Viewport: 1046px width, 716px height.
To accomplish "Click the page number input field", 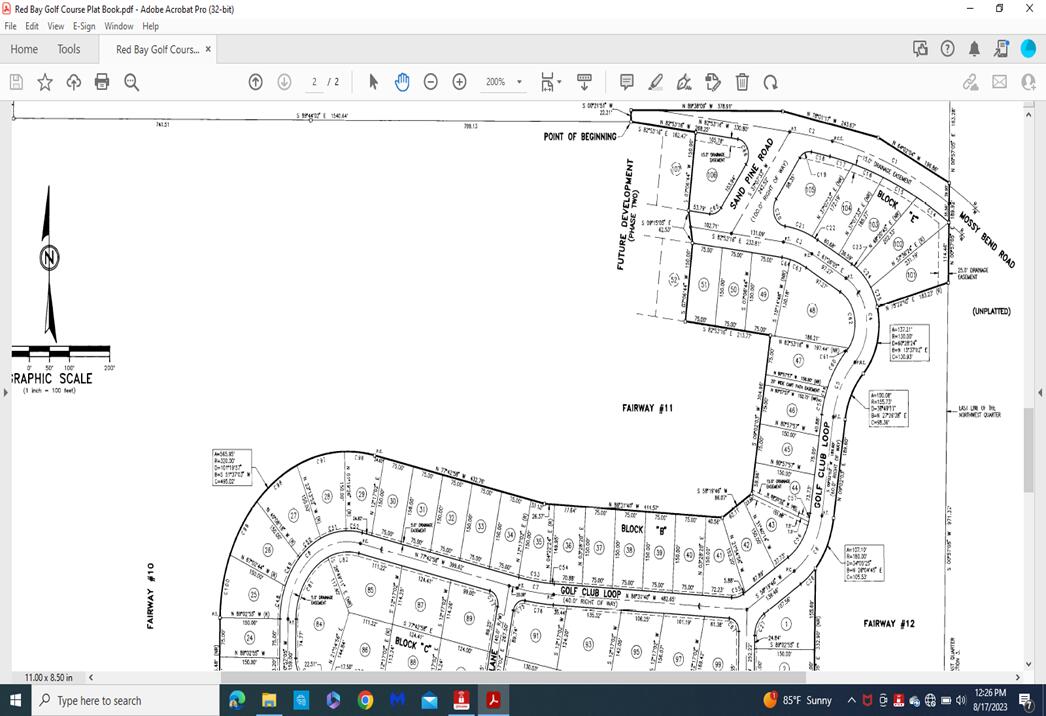I will coord(314,82).
